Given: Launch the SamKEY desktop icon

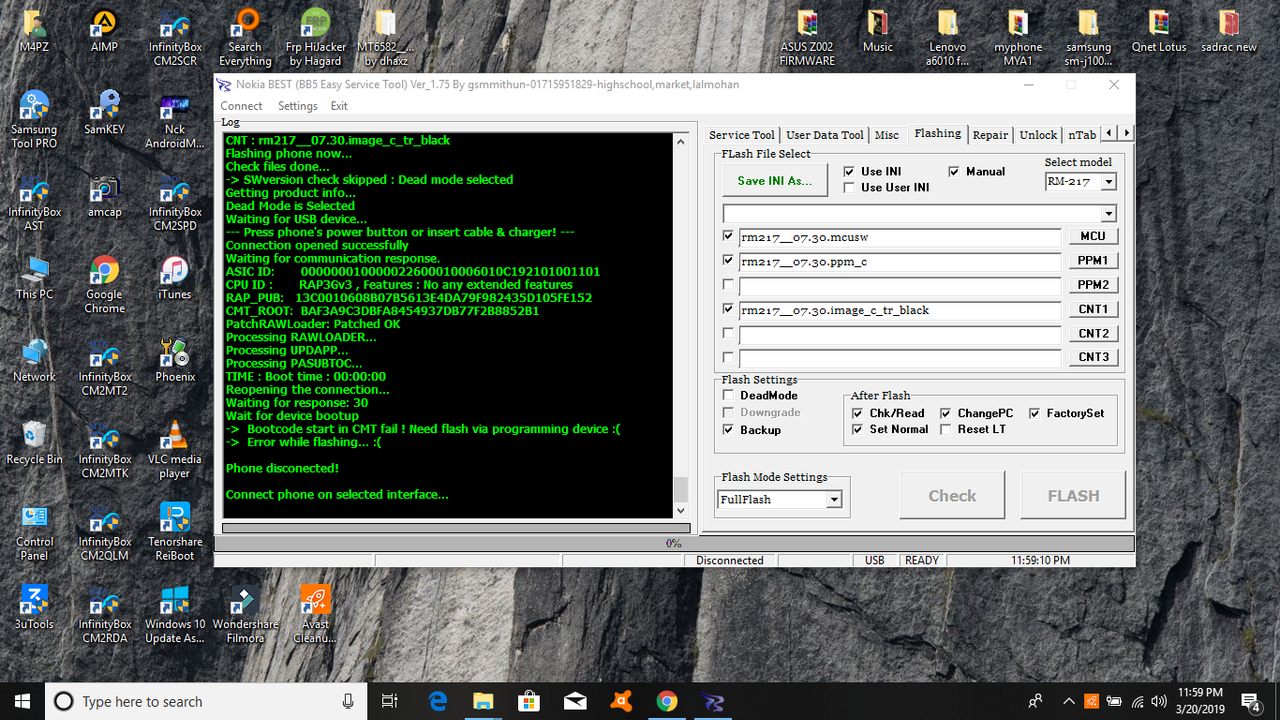Looking at the screenshot, I should click(104, 112).
